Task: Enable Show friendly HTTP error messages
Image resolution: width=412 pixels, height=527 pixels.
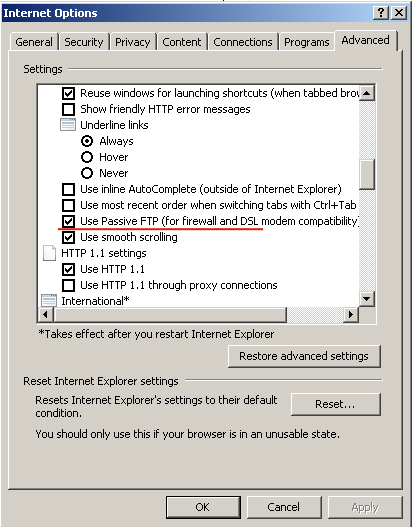Action: point(68,109)
